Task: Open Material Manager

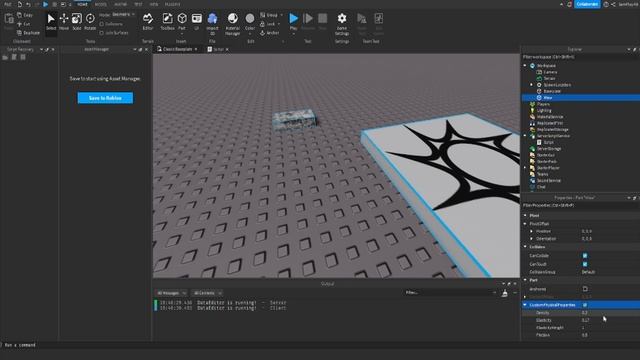Action: point(233,24)
